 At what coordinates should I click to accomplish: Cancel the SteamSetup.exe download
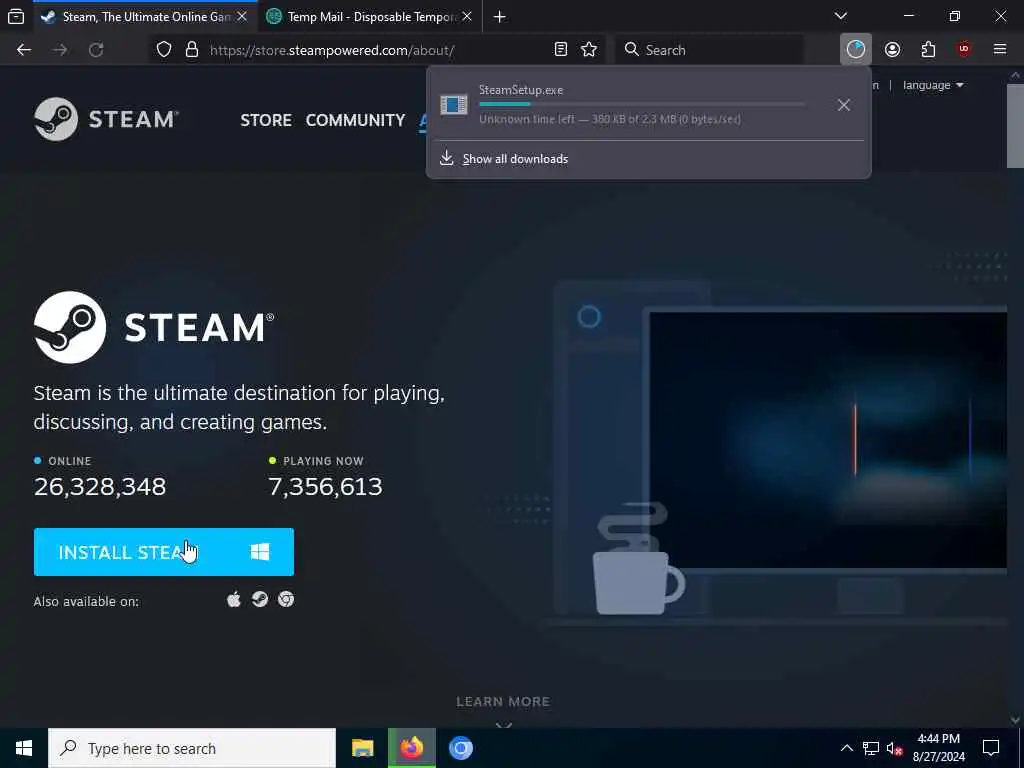pos(844,105)
